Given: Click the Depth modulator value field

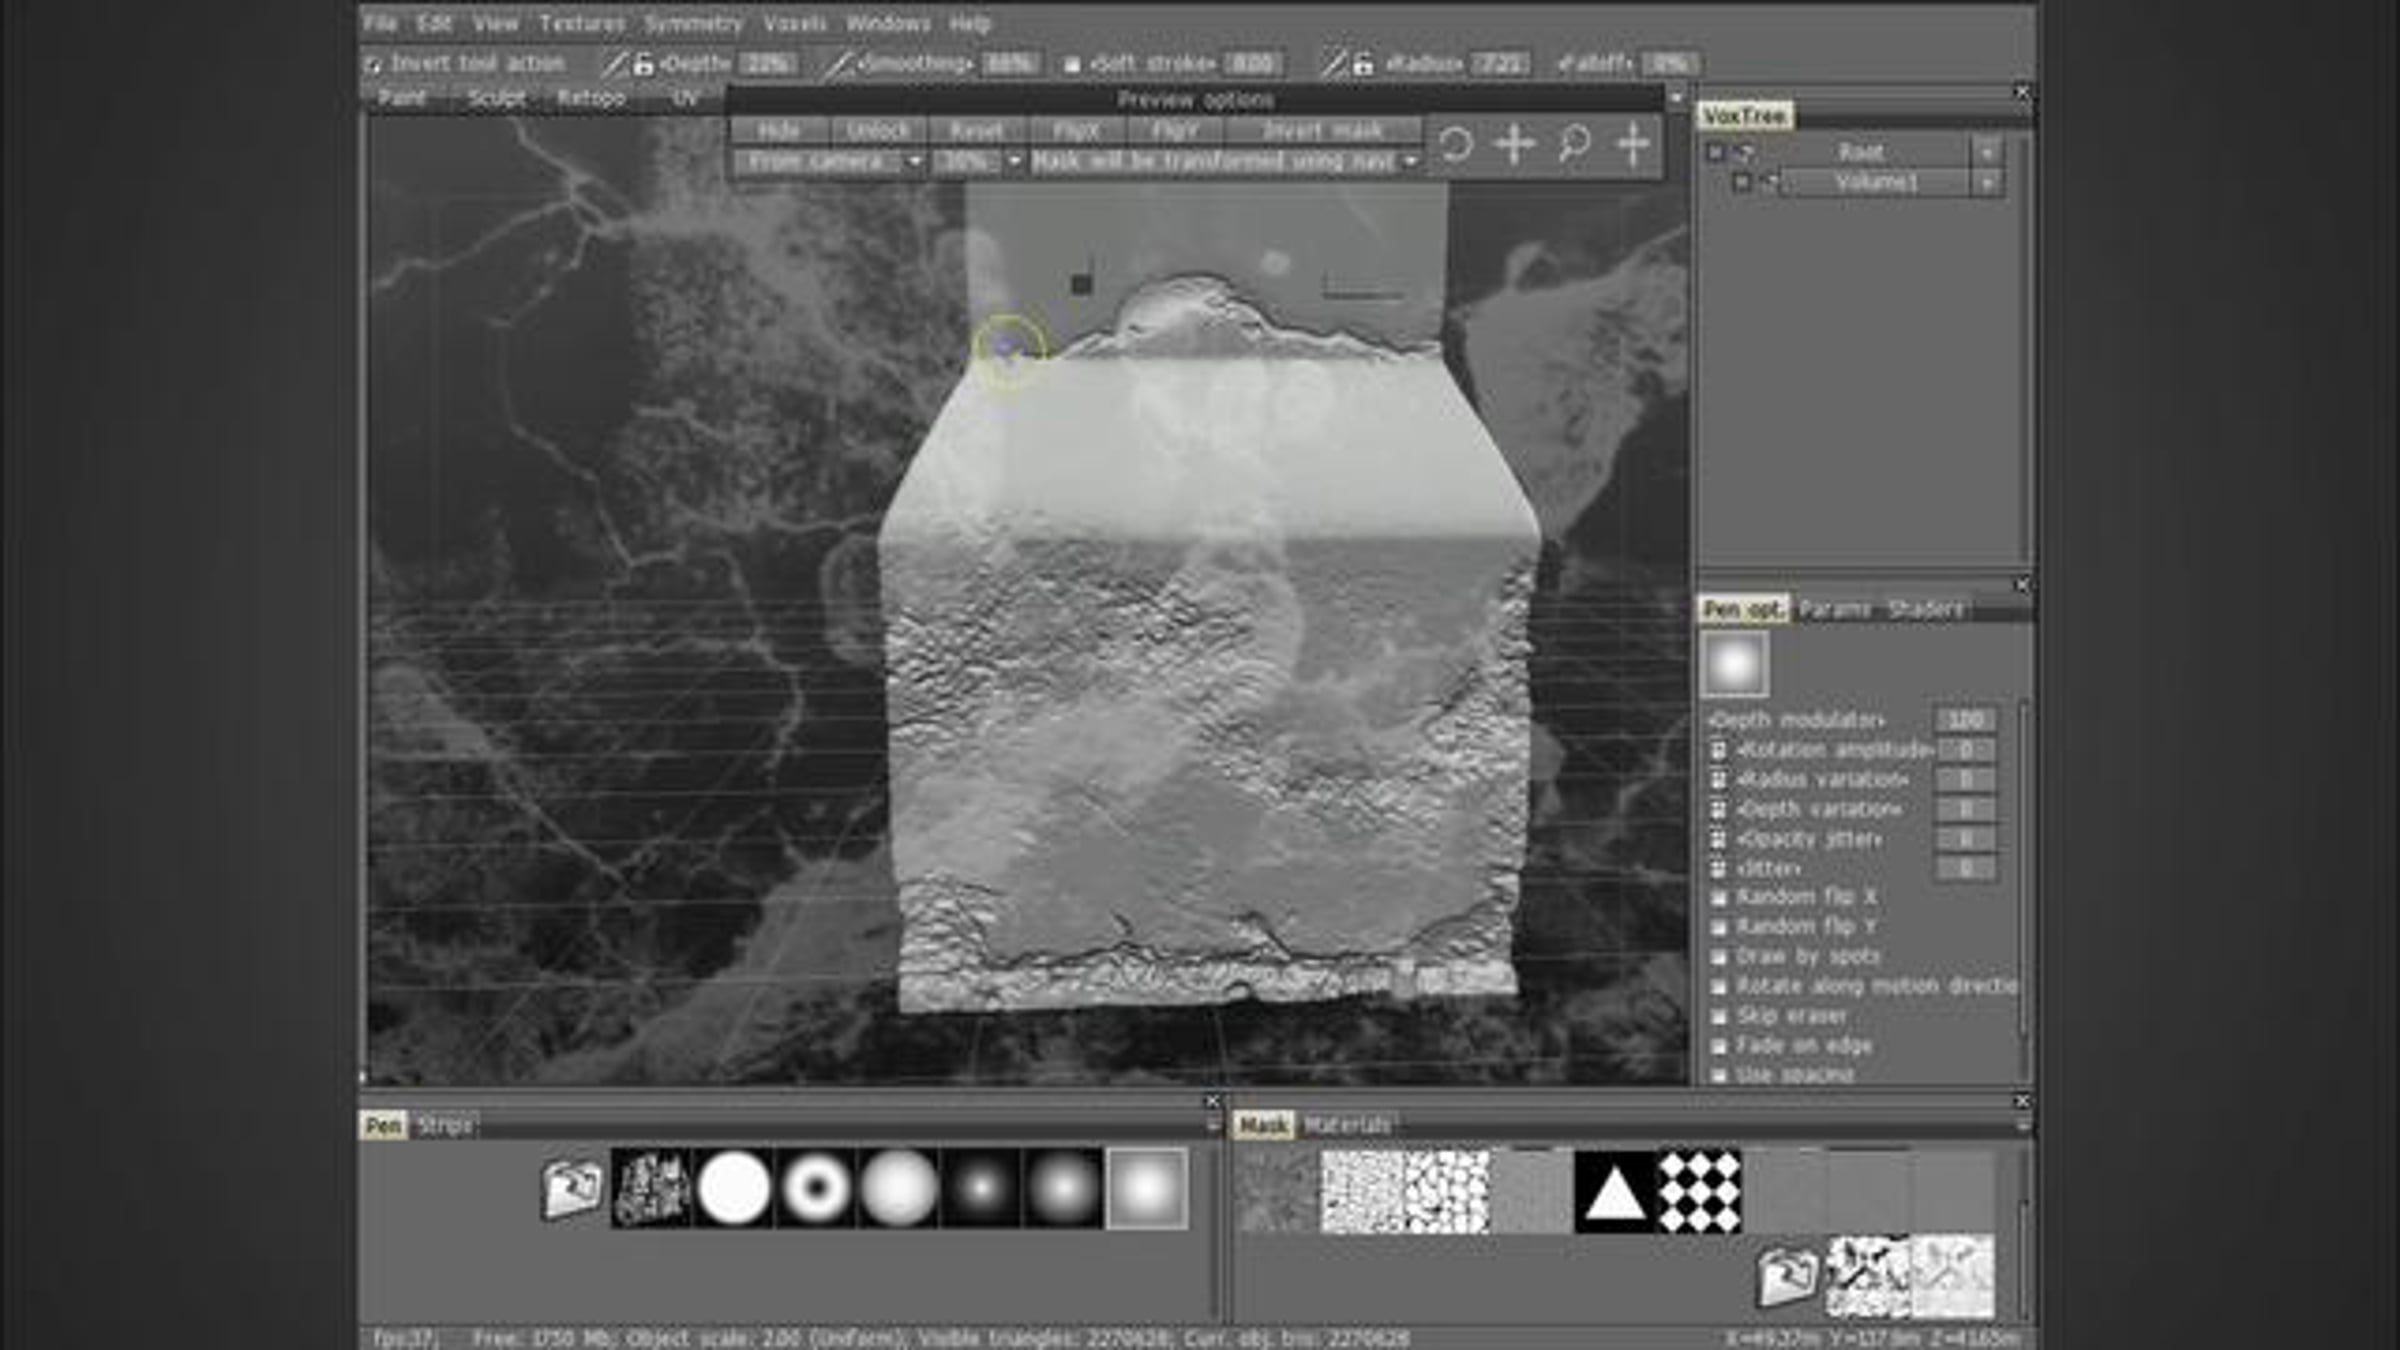Looking at the screenshot, I should click(1965, 720).
